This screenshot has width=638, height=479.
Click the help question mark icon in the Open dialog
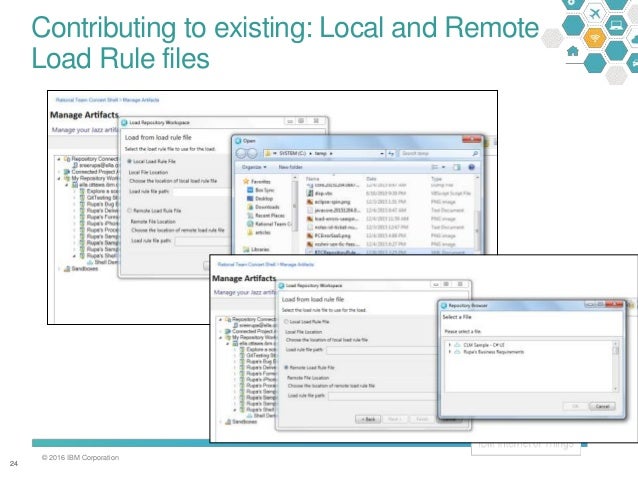(471, 167)
